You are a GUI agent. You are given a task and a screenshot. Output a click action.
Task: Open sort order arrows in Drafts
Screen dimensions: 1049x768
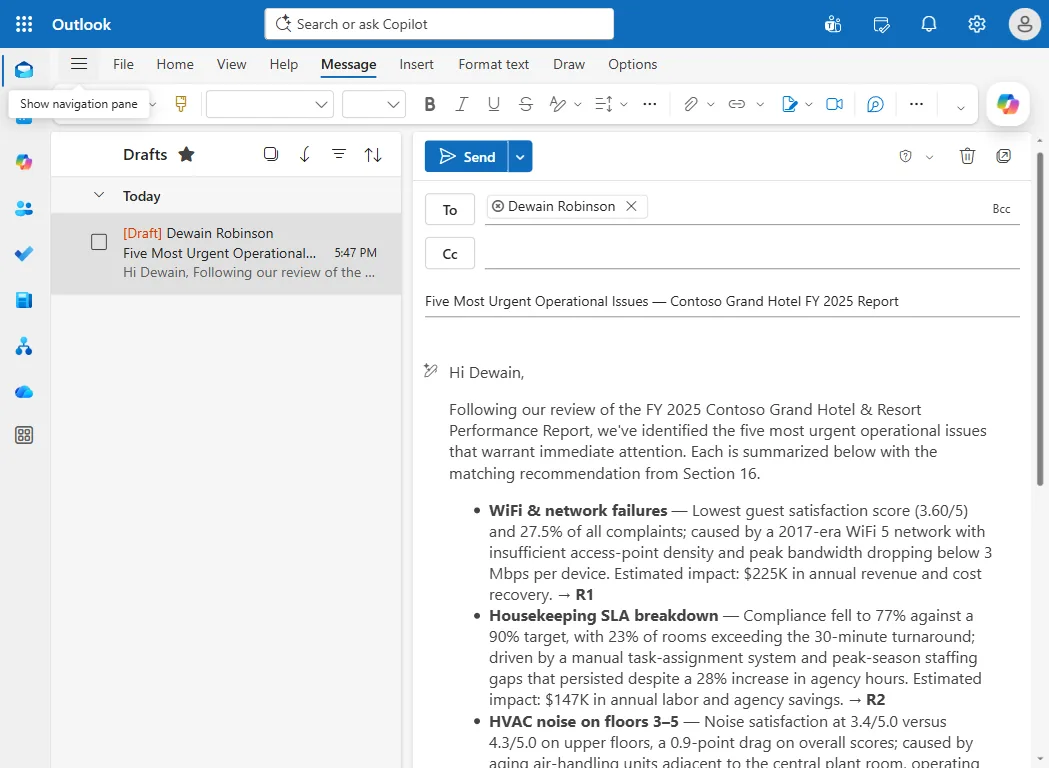coord(373,155)
